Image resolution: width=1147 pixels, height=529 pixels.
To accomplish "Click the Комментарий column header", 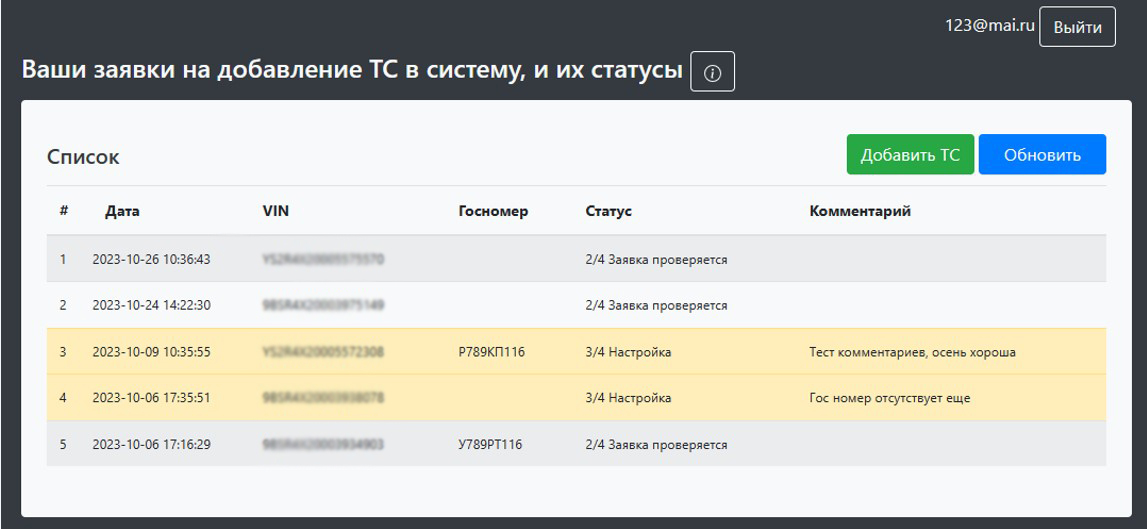I will pos(860,211).
